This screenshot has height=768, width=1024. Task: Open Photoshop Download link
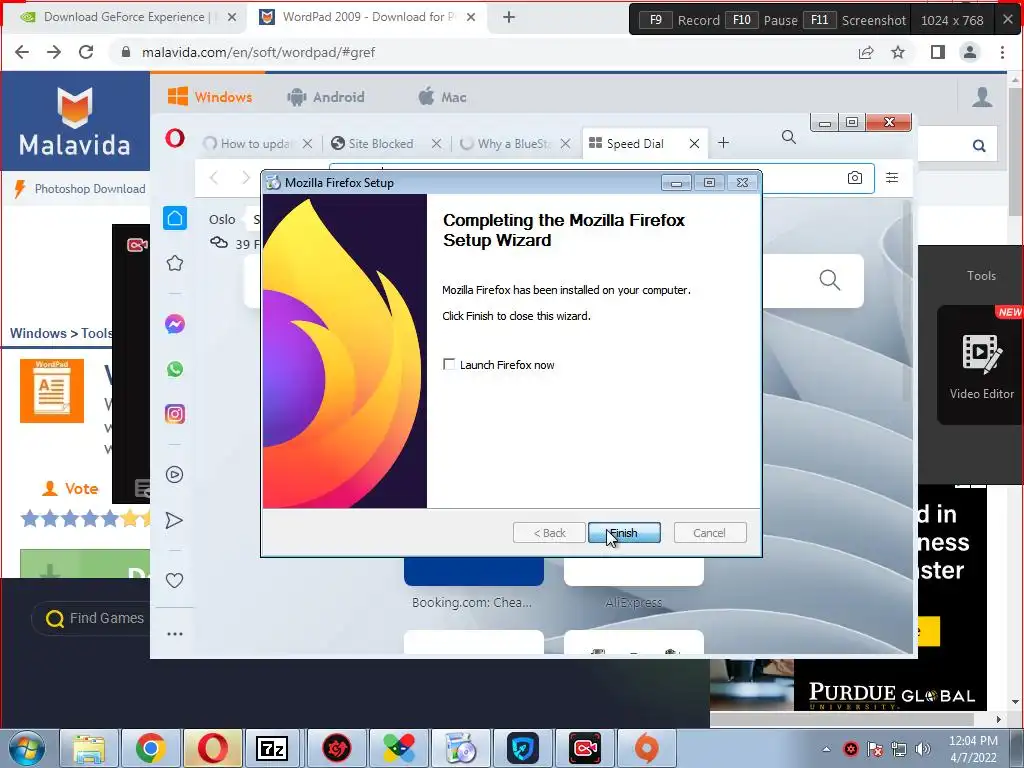90,189
